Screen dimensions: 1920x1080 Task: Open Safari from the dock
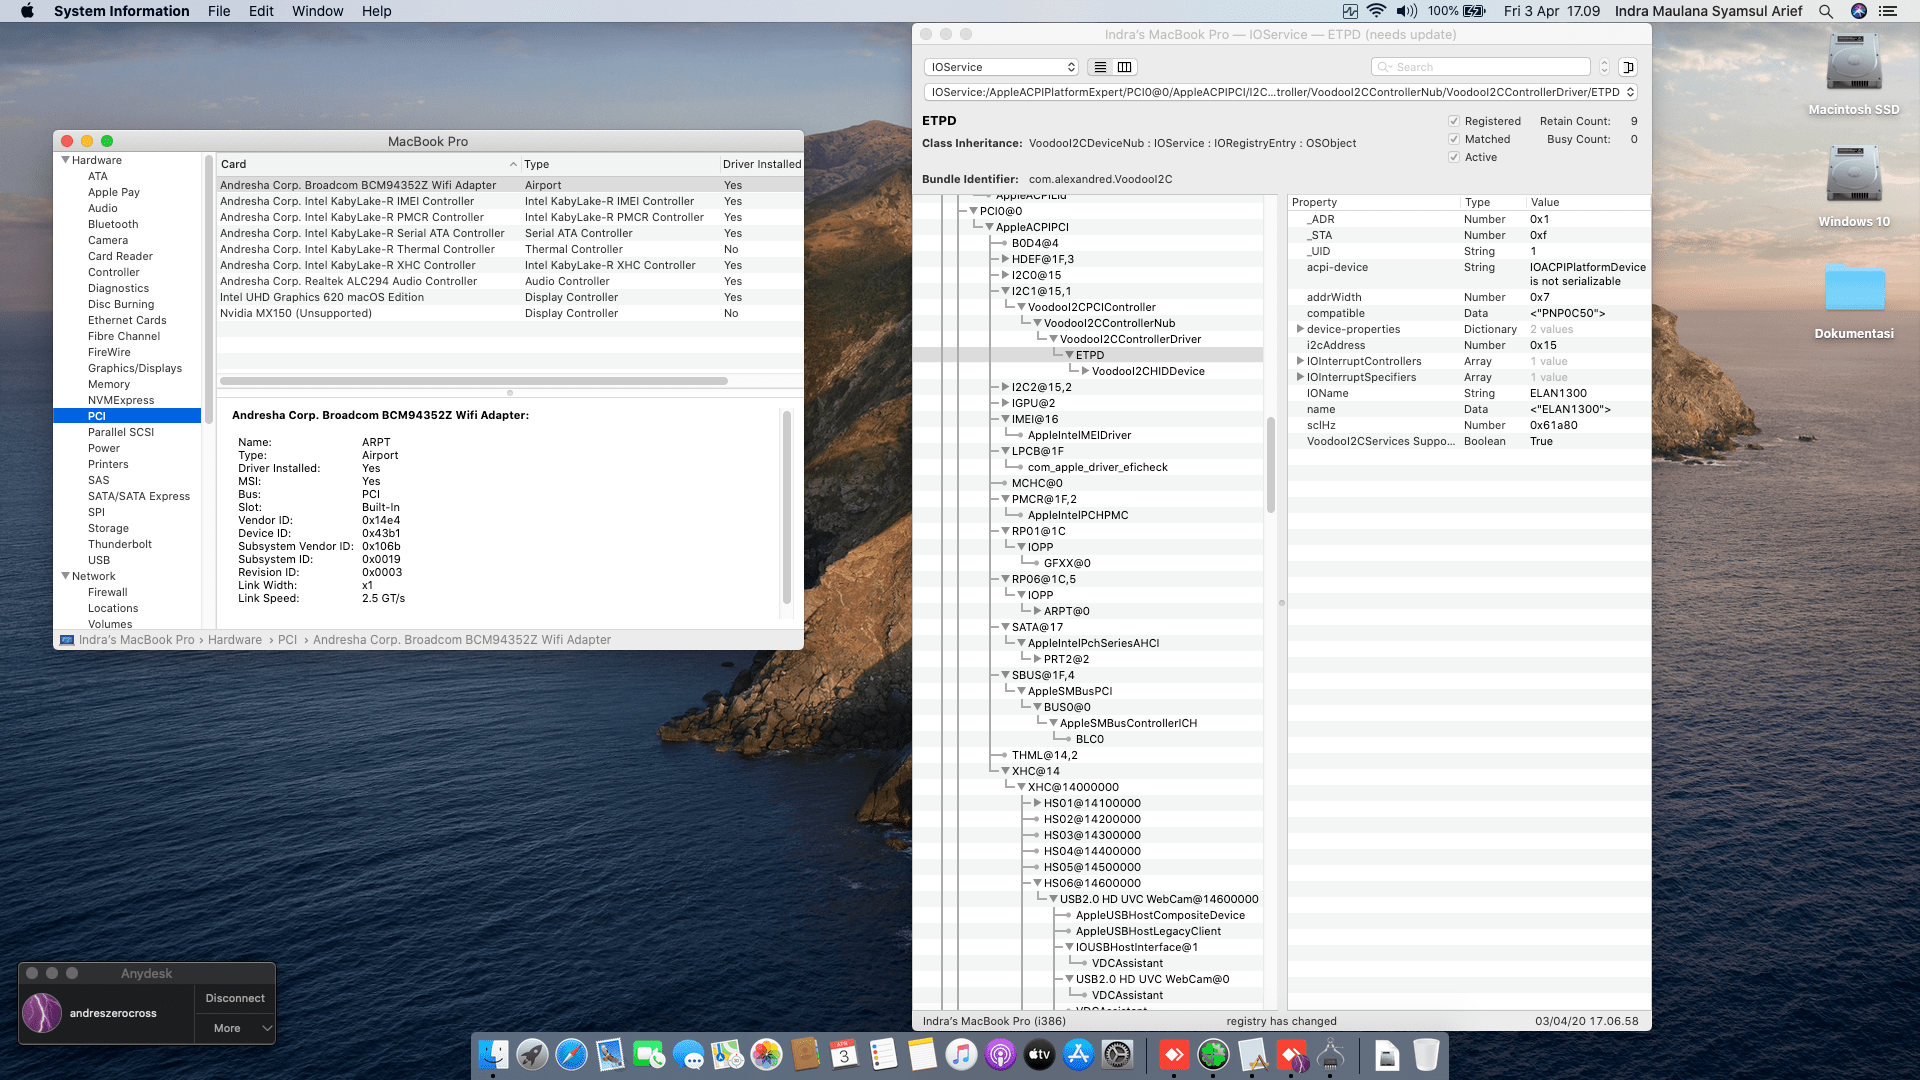571,1054
